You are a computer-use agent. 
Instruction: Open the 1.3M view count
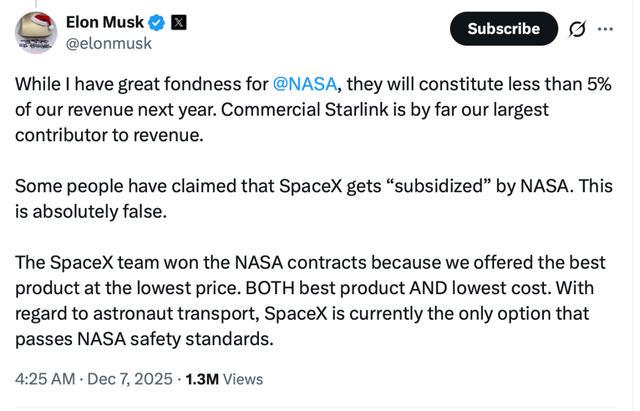coord(202,379)
